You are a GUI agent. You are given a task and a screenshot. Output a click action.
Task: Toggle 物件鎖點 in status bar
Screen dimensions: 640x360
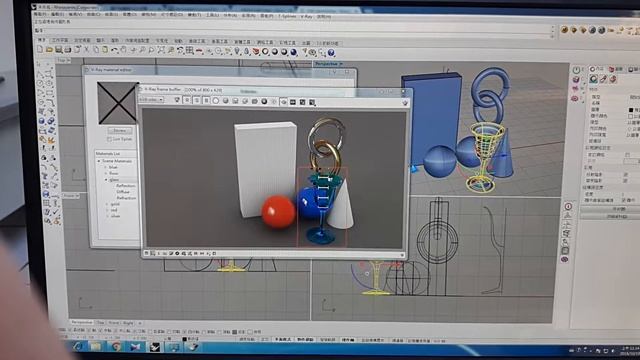pyautogui.click(x=305, y=340)
